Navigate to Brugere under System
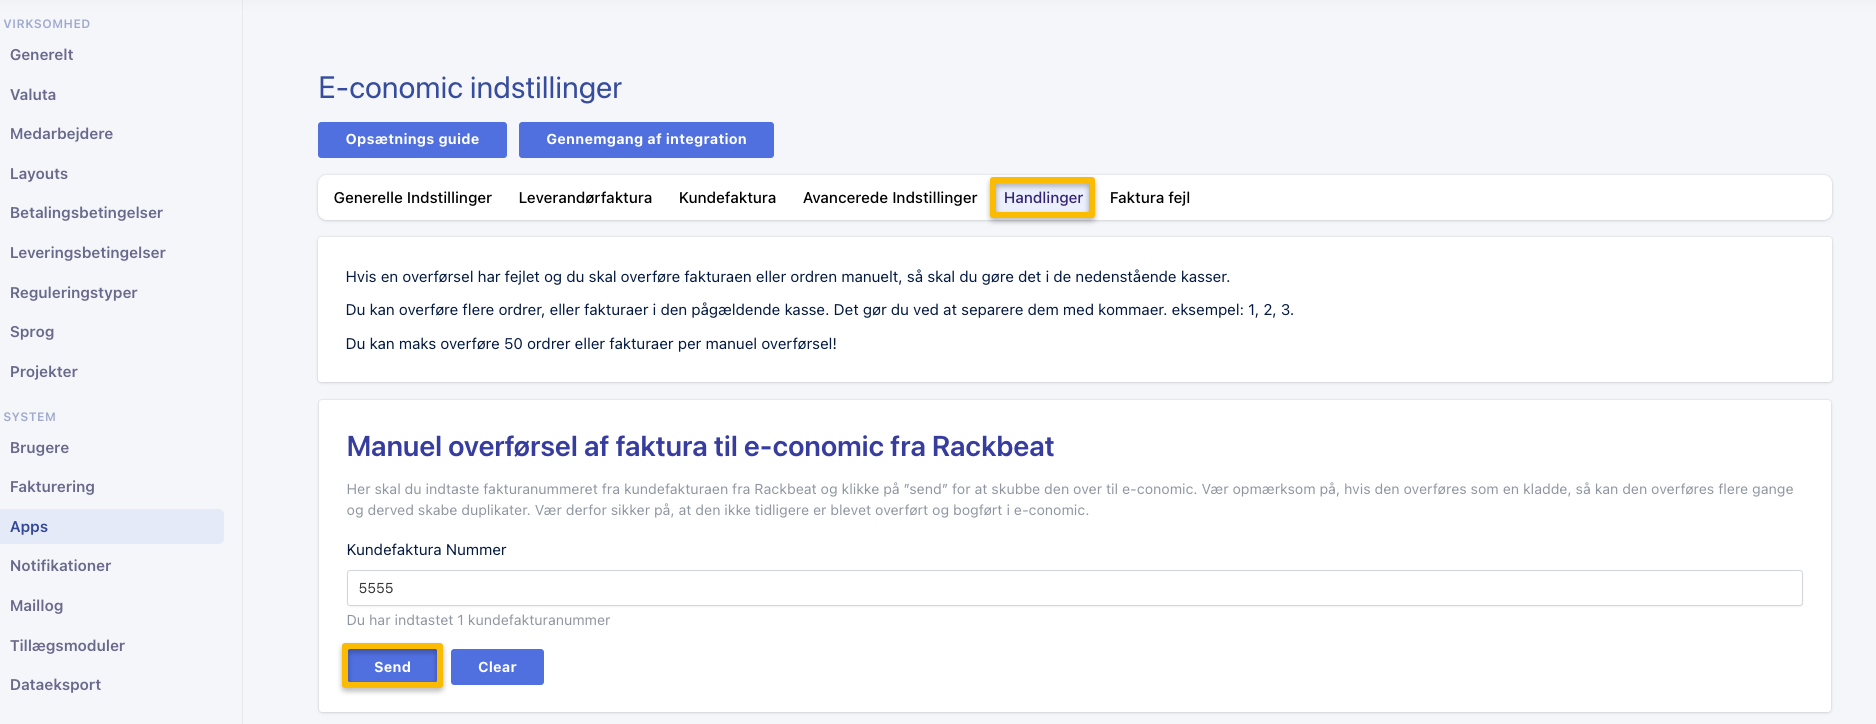 click(39, 448)
